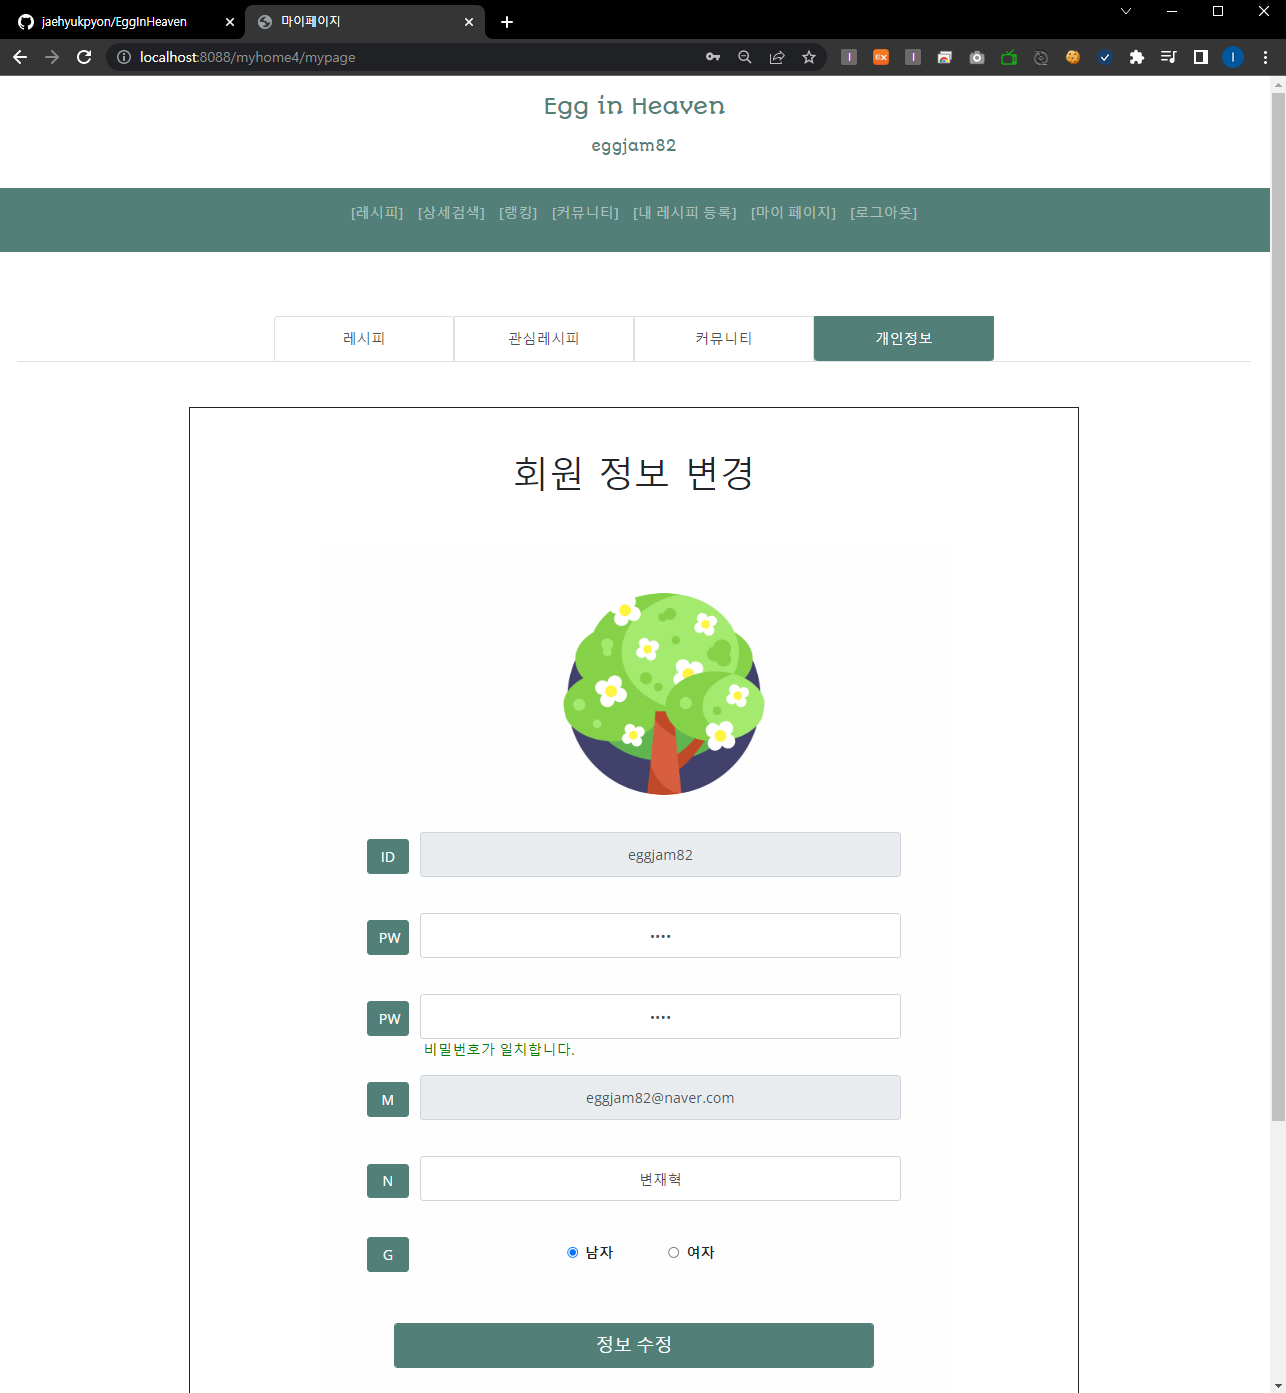Switch to the 커뮤니티 tab

(723, 338)
